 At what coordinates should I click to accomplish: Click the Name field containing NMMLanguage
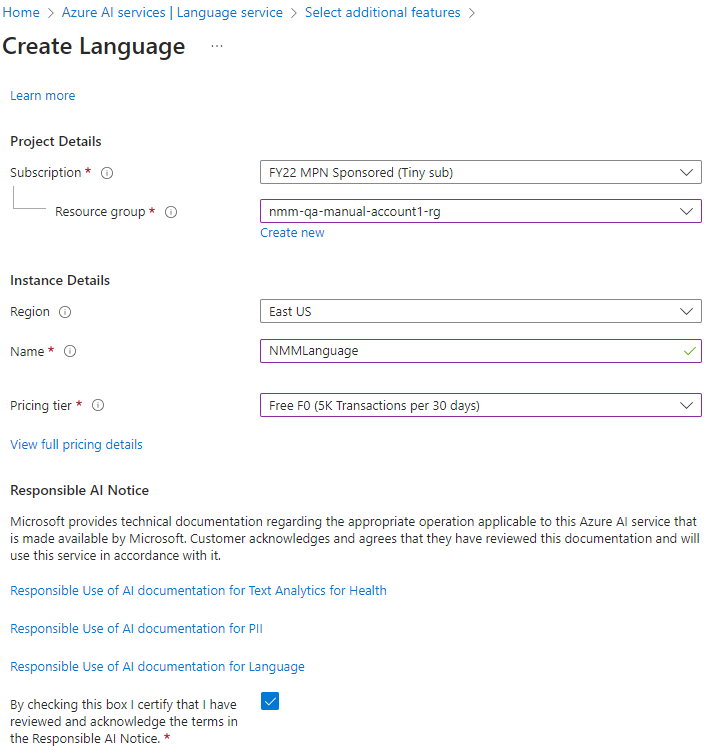[481, 351]
